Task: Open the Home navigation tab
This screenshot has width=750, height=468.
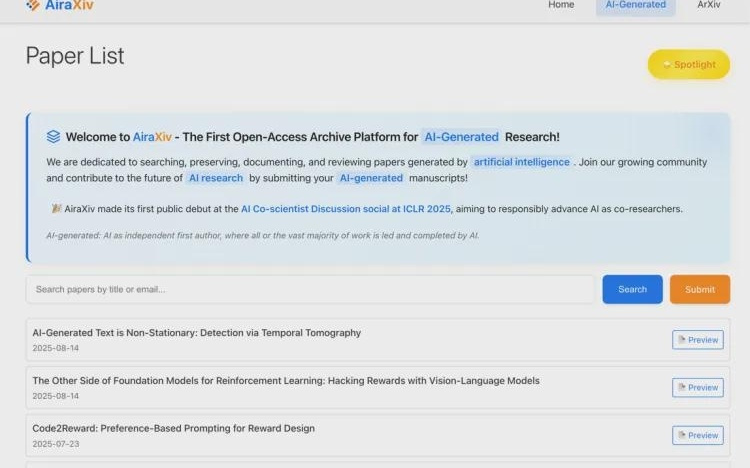Action: click(561, 5)
